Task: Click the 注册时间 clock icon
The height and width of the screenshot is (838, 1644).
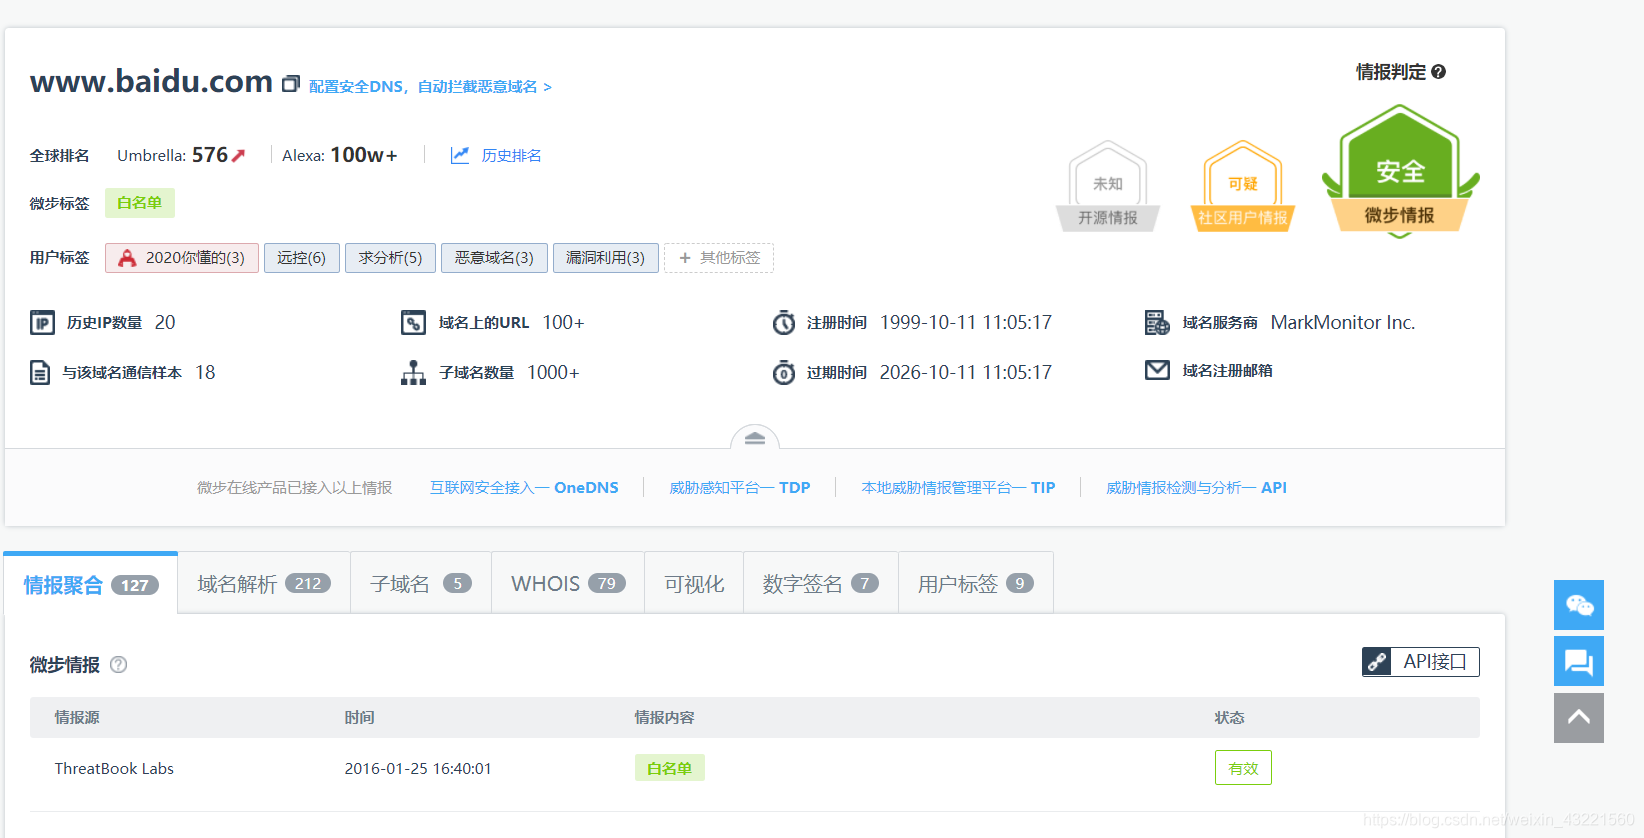Action: pos(784,323)
